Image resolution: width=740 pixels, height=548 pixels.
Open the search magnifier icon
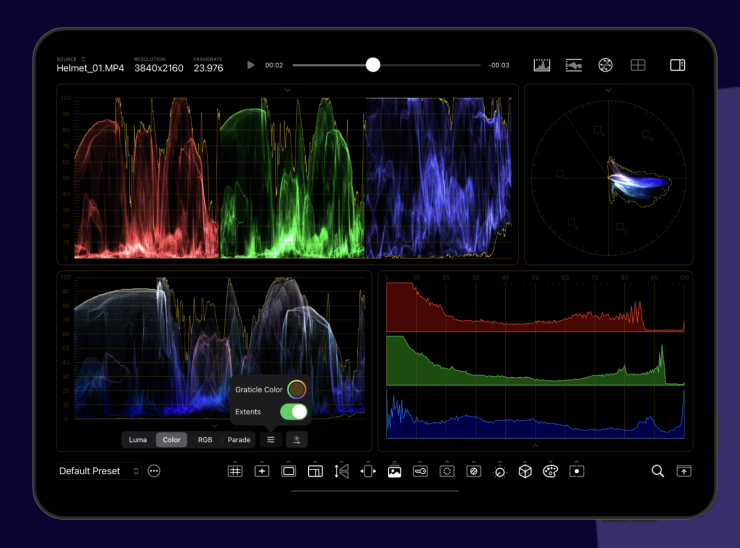tap(657, 471)
